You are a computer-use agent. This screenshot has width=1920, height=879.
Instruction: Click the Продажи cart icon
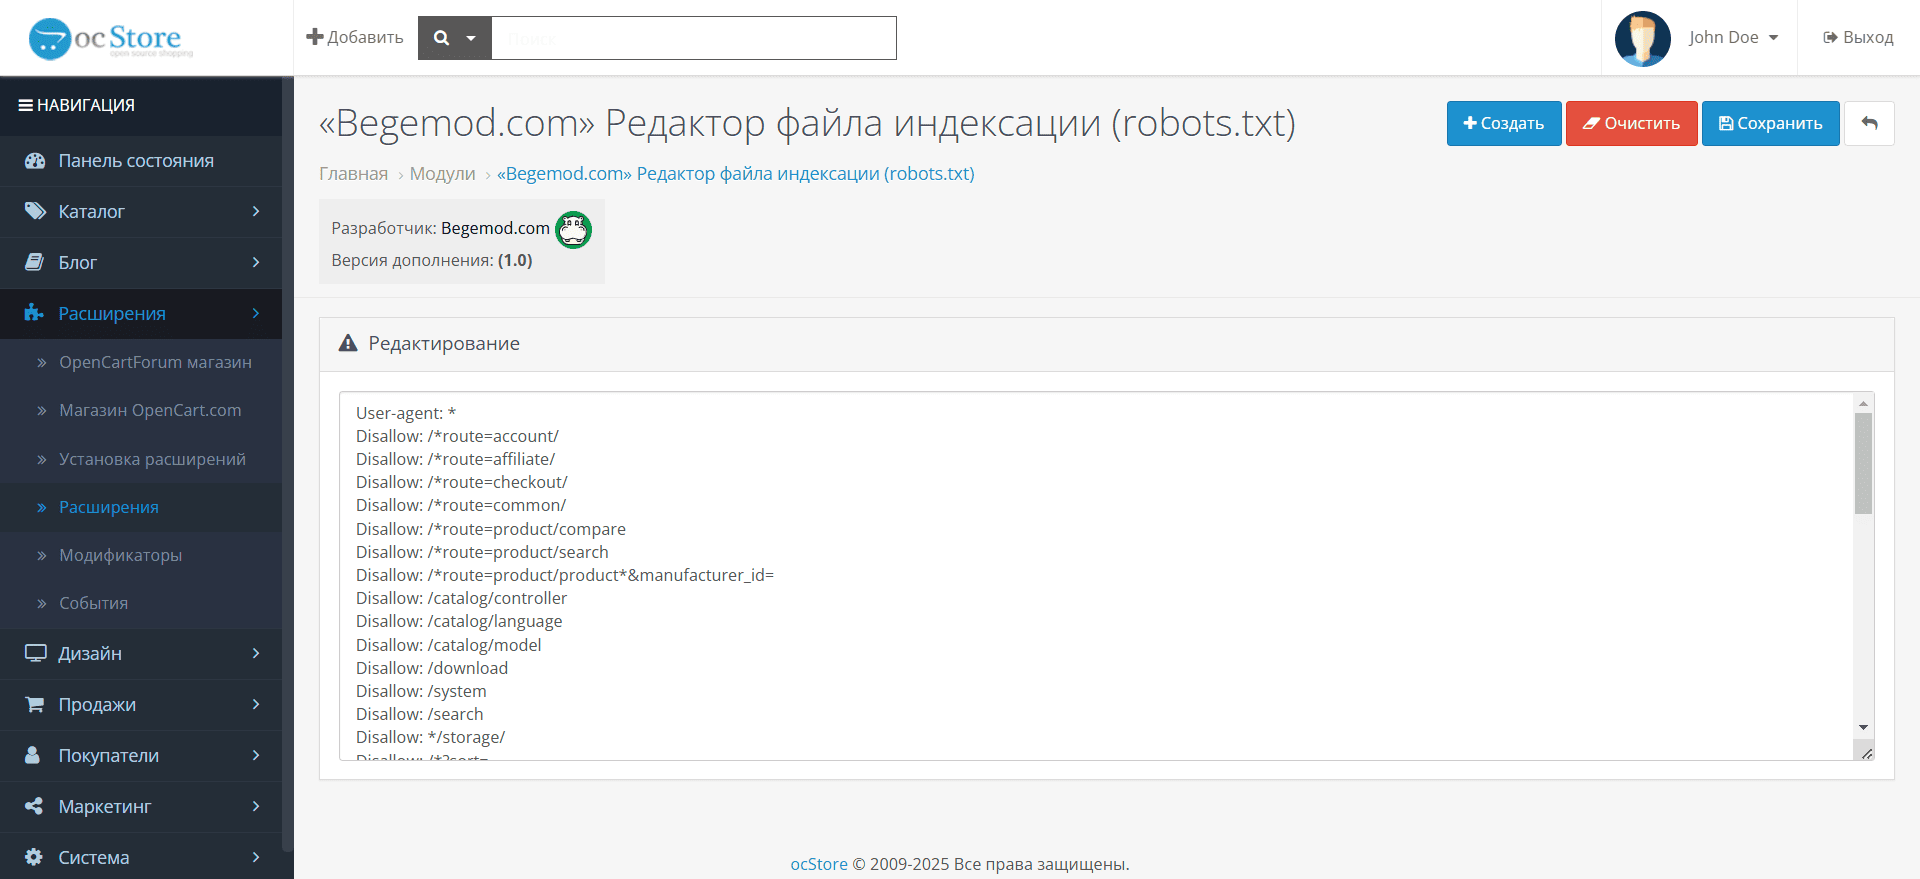click(x=35, y=704)
